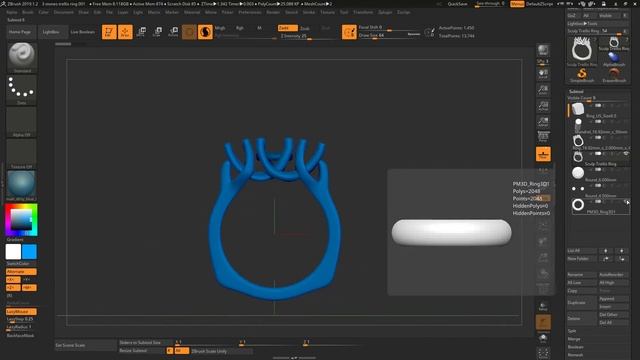The image size is (640, 360).
Task: Select the Move transform tool
Action: click(x=141, y=32)
